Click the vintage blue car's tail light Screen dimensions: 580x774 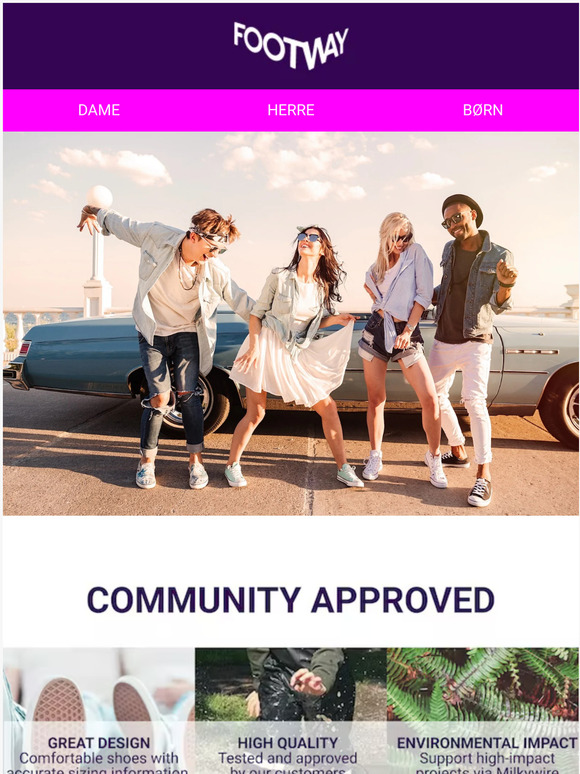[x=24, y=348]
